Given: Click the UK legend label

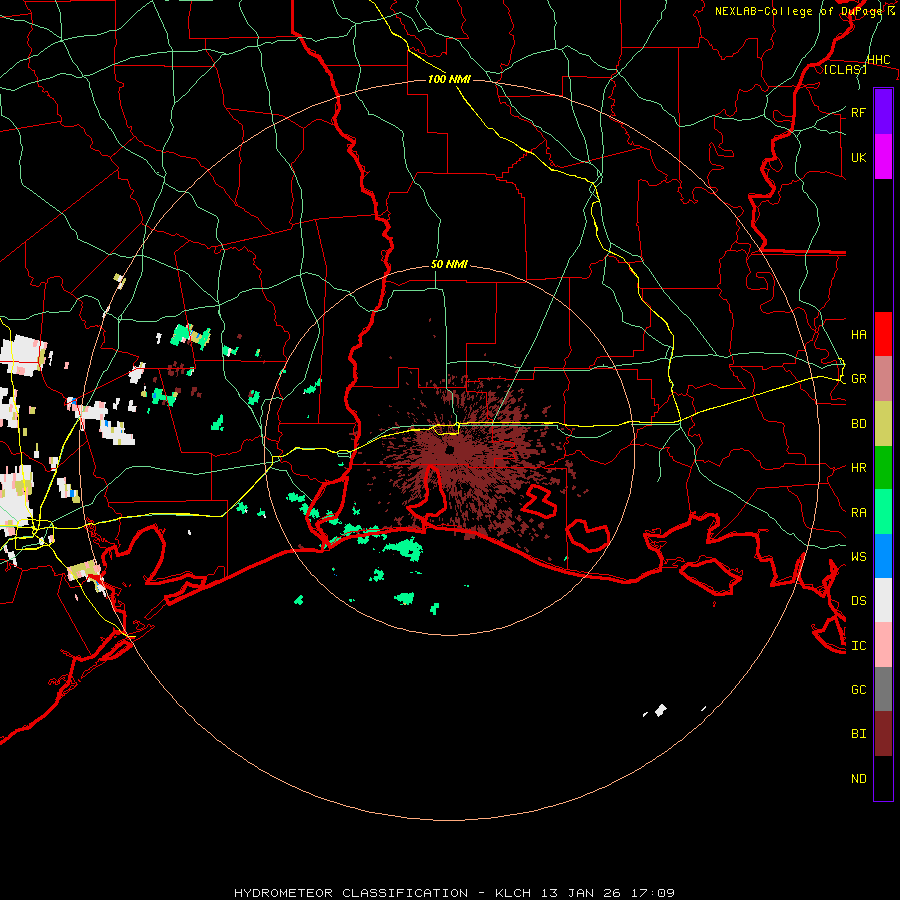Looking at the screenshot, I should 858,157.
